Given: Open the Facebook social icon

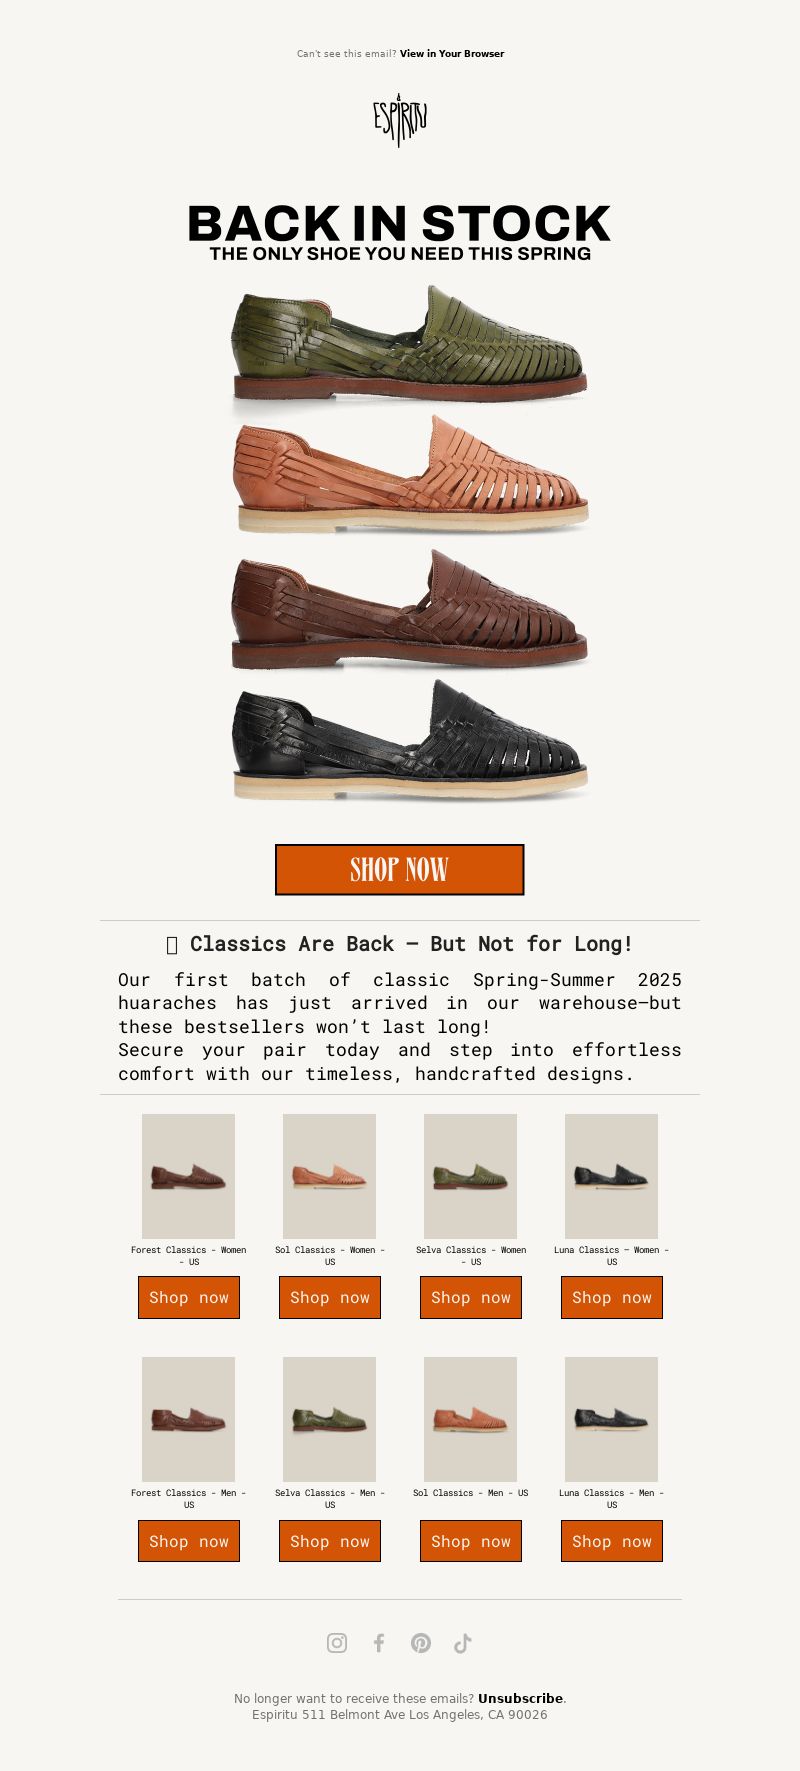Looking at the screenshot, I should coord(379,1643).
